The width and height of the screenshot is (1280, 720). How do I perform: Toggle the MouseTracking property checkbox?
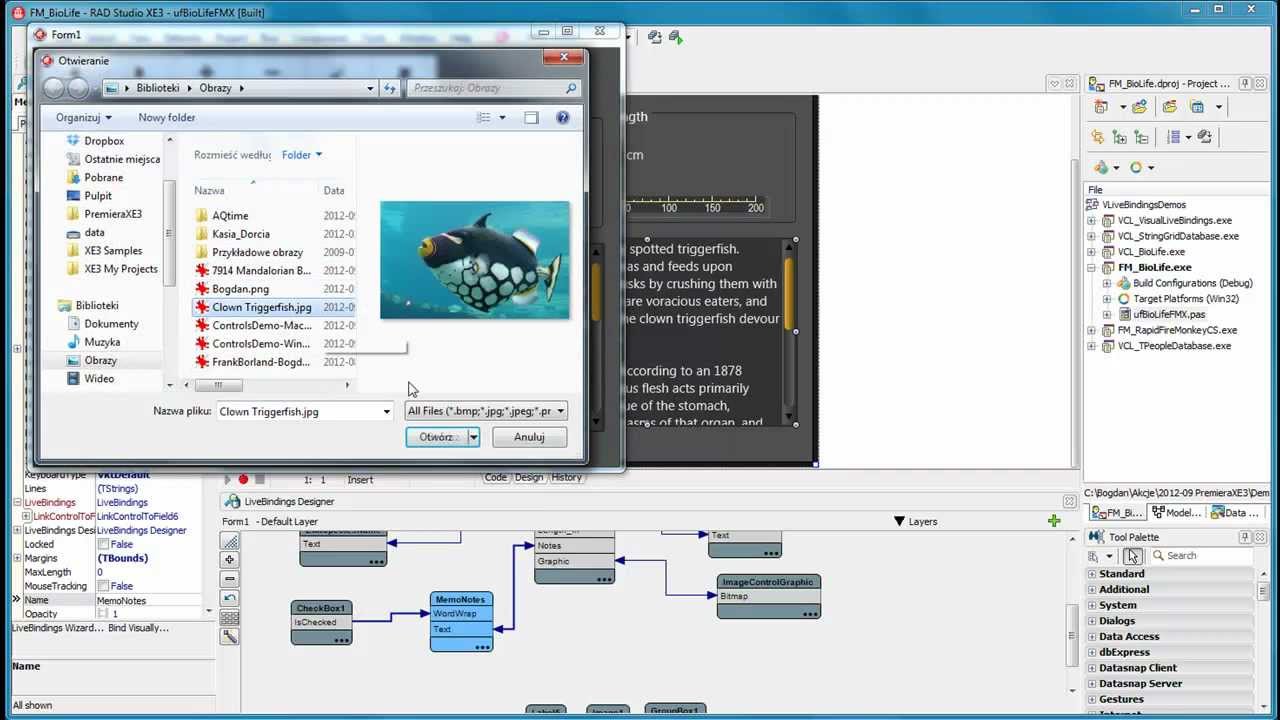coord(103,587)
